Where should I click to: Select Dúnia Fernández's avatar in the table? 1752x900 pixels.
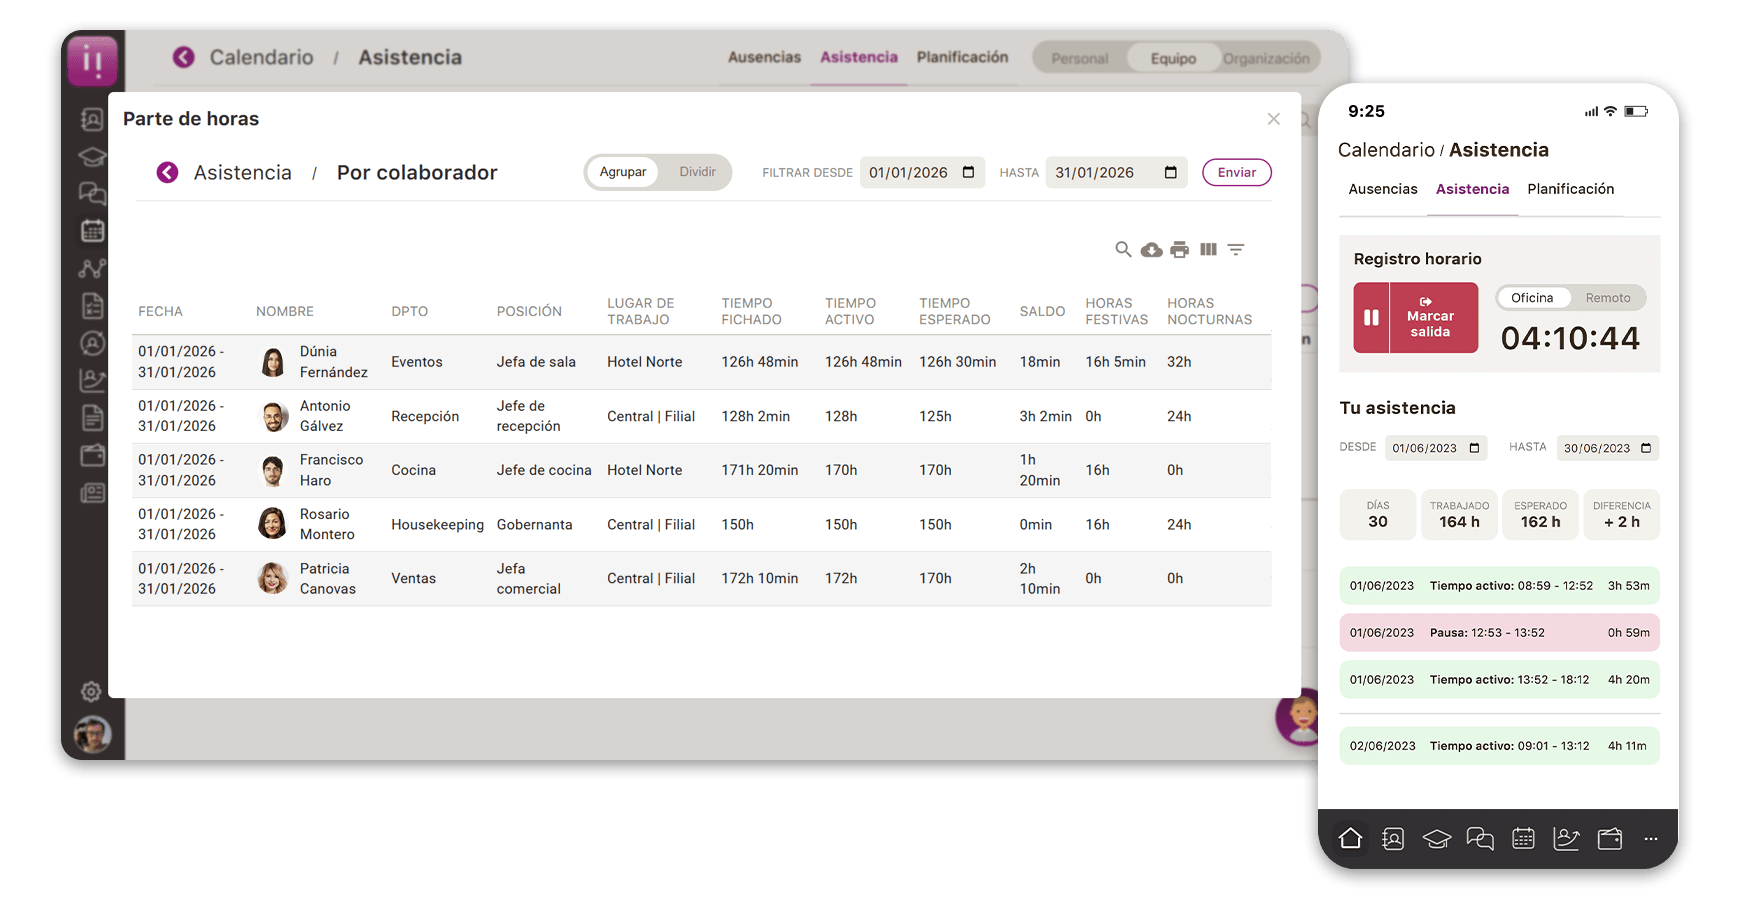coord(272,362)
